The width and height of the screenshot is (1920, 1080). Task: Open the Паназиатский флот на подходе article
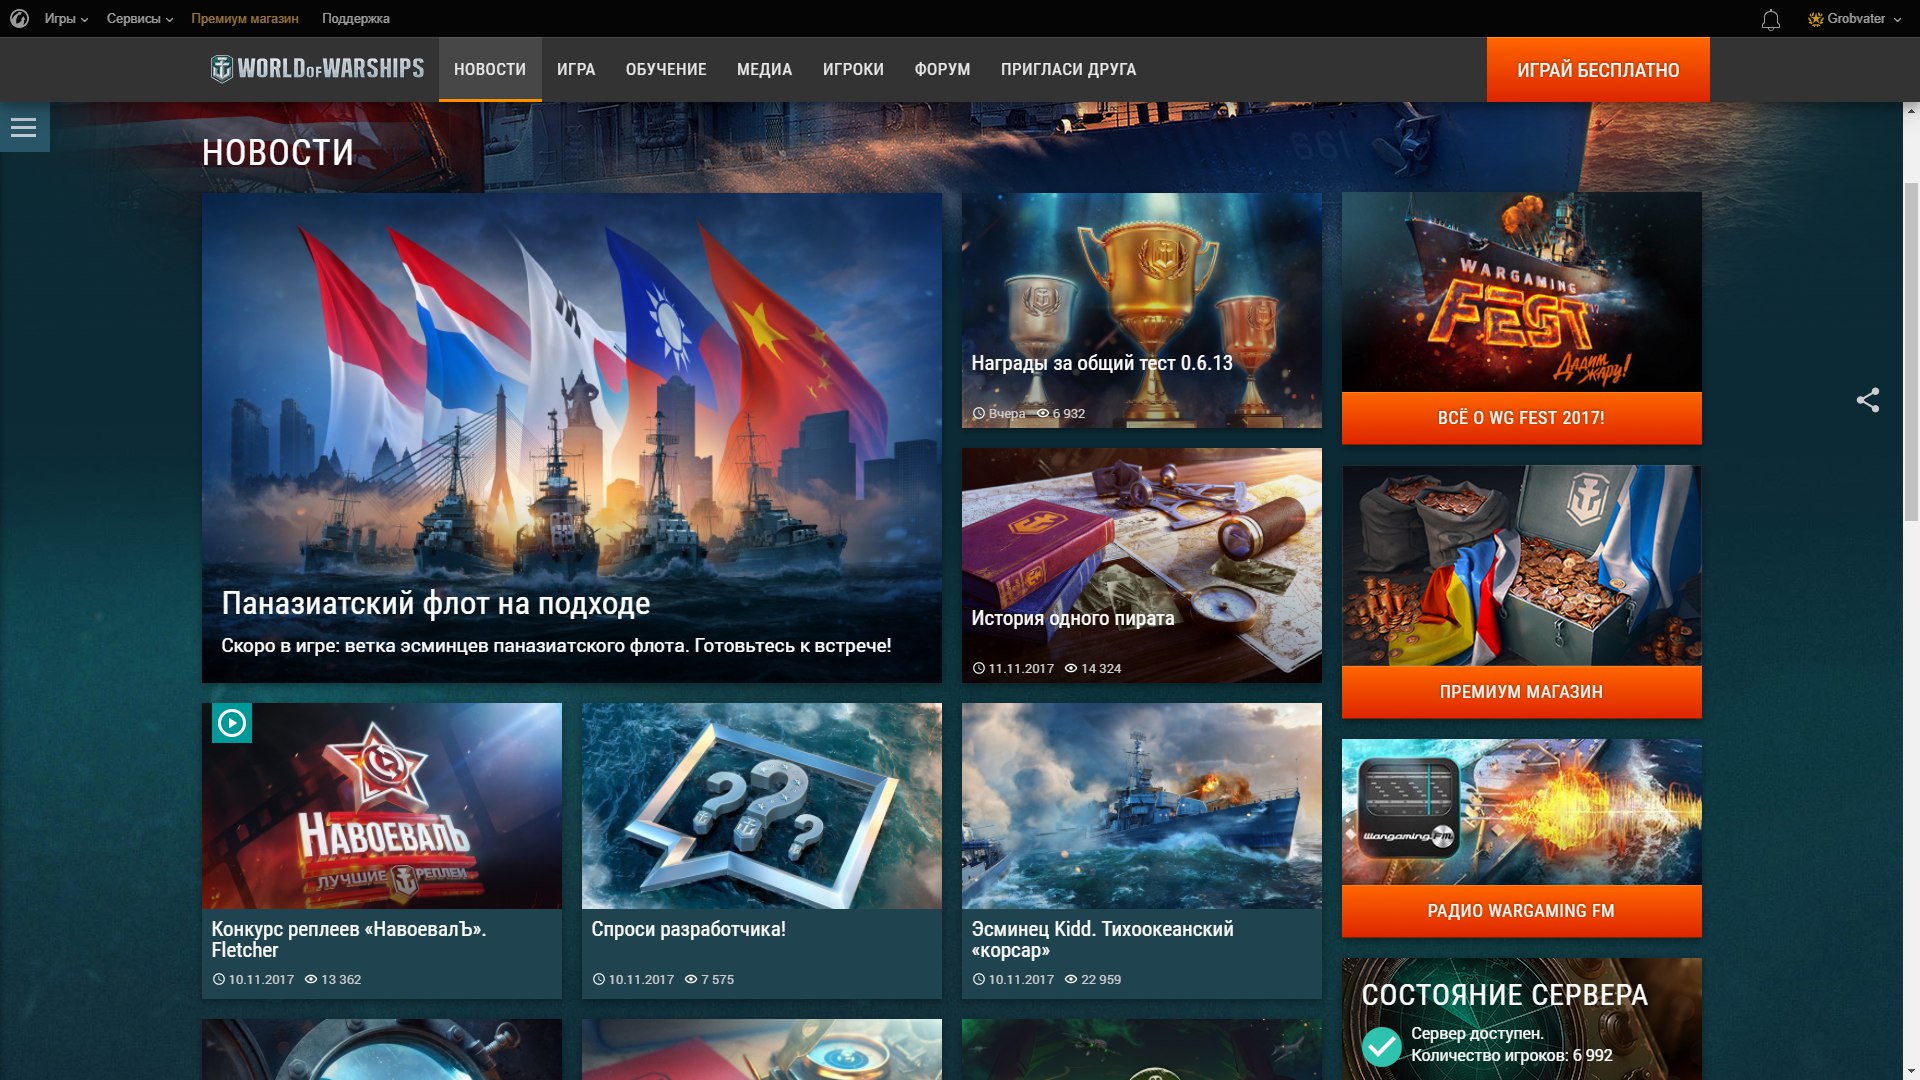[572, 438]
